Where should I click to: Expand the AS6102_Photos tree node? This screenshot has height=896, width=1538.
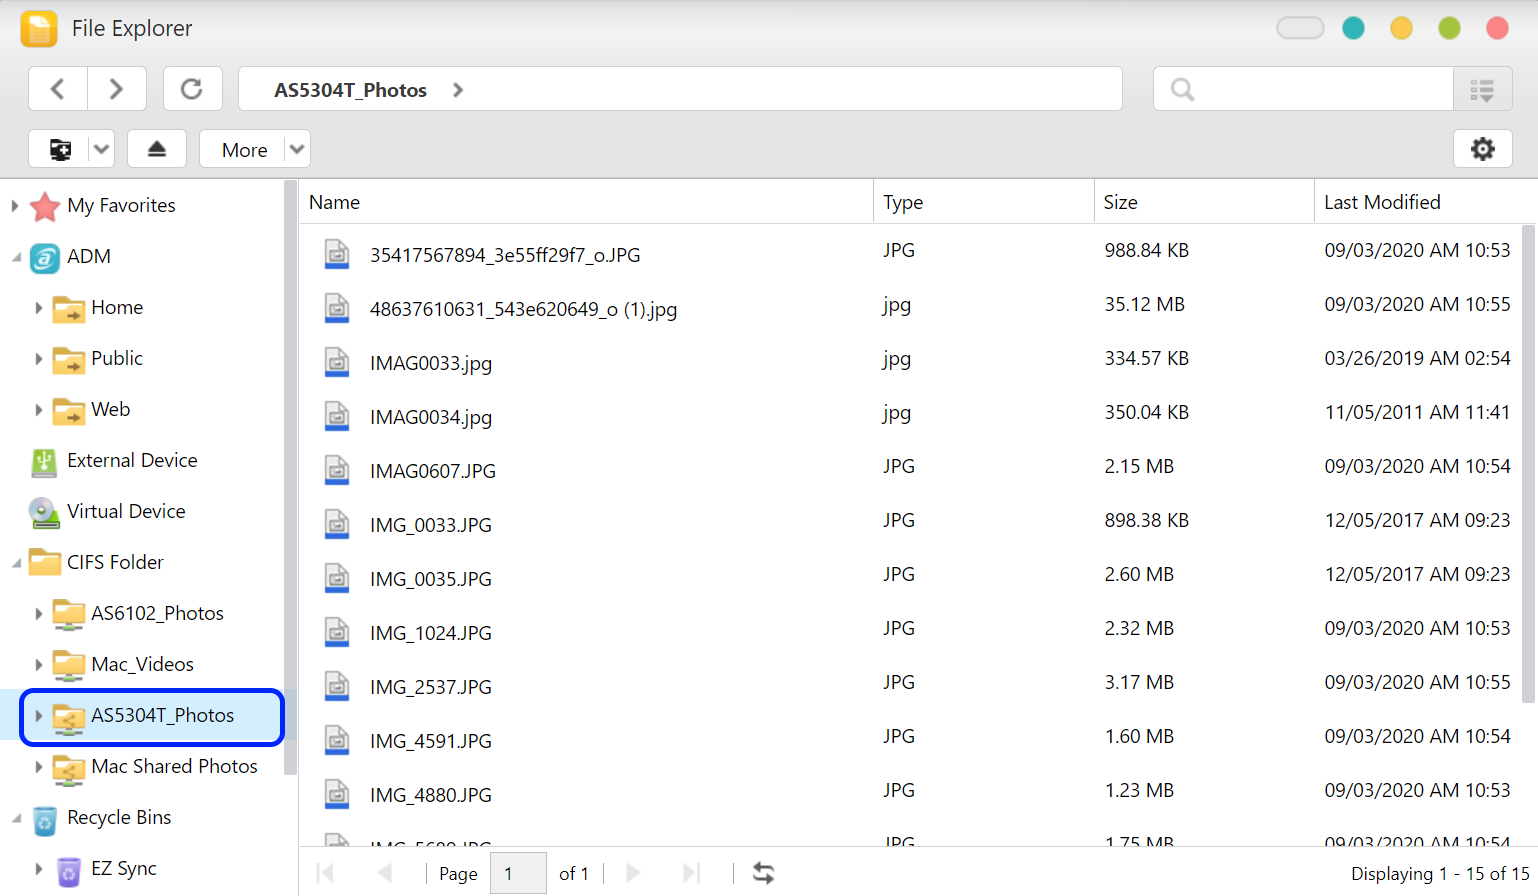click(39, 614)
